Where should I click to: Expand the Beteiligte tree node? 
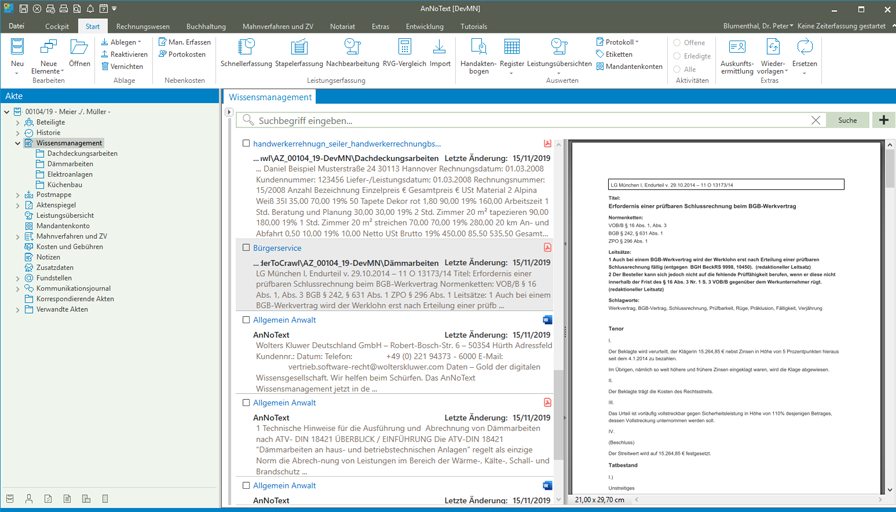point(18,122)
